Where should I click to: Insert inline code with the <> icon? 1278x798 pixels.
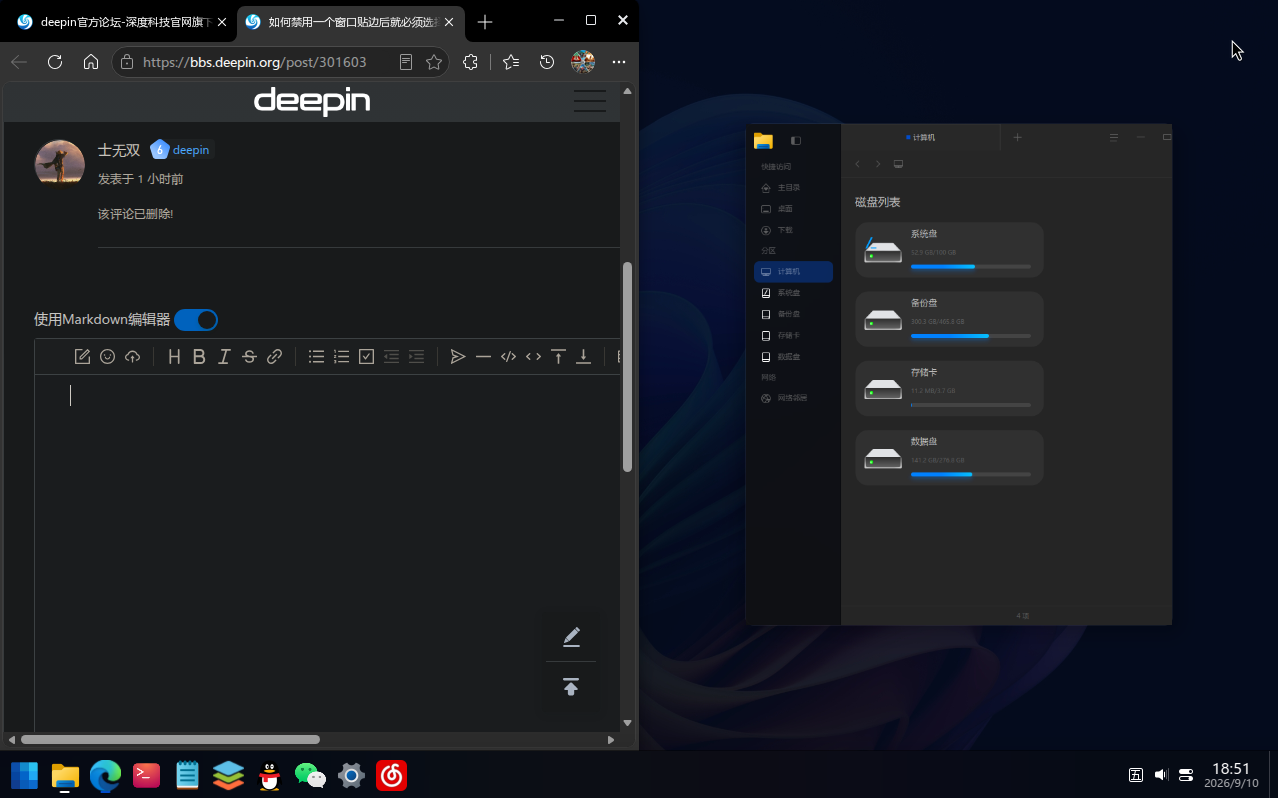pyautogui.click(x=533, y=357)
